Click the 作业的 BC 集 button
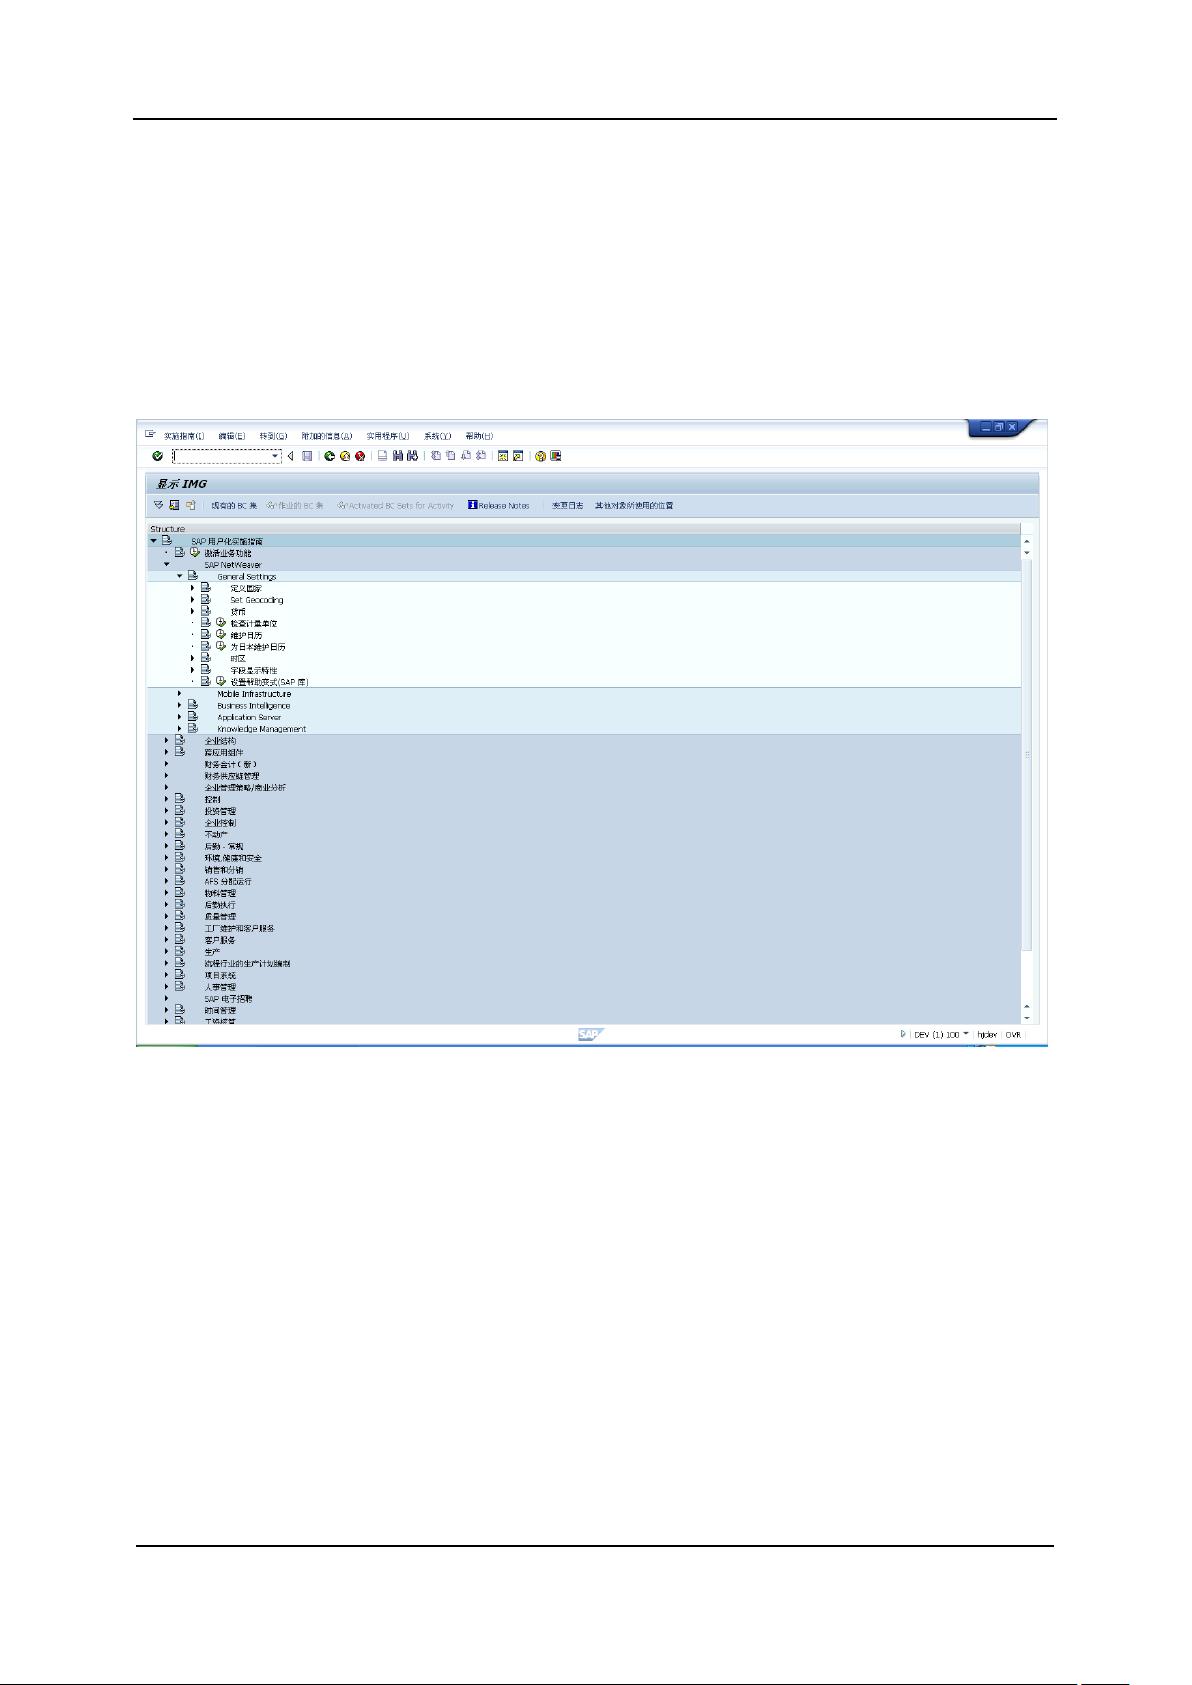The image size is (1192, 1685). [x=295, y=505]
